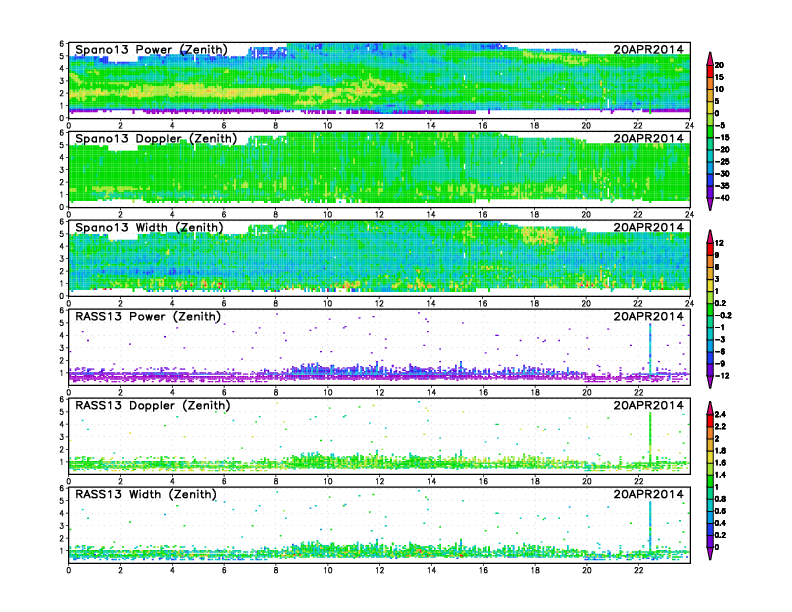Click the 20APR2014 date in RASS13 Width panel
This screenshot has width=792, height=612.
(x=649, y=494)
